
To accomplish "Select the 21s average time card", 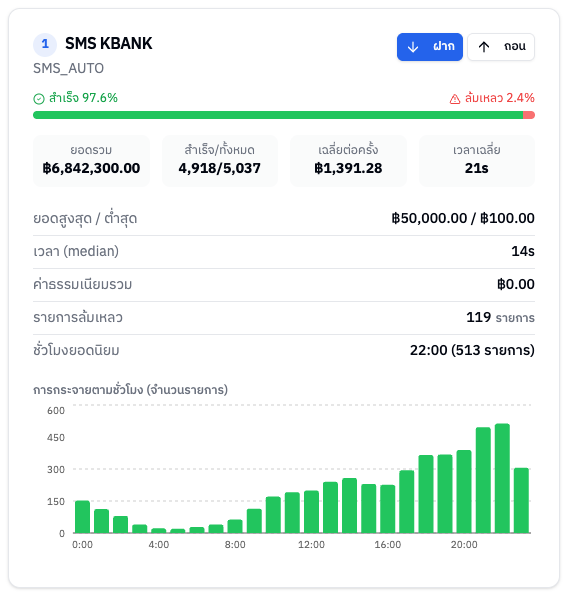I will [477, 160].
